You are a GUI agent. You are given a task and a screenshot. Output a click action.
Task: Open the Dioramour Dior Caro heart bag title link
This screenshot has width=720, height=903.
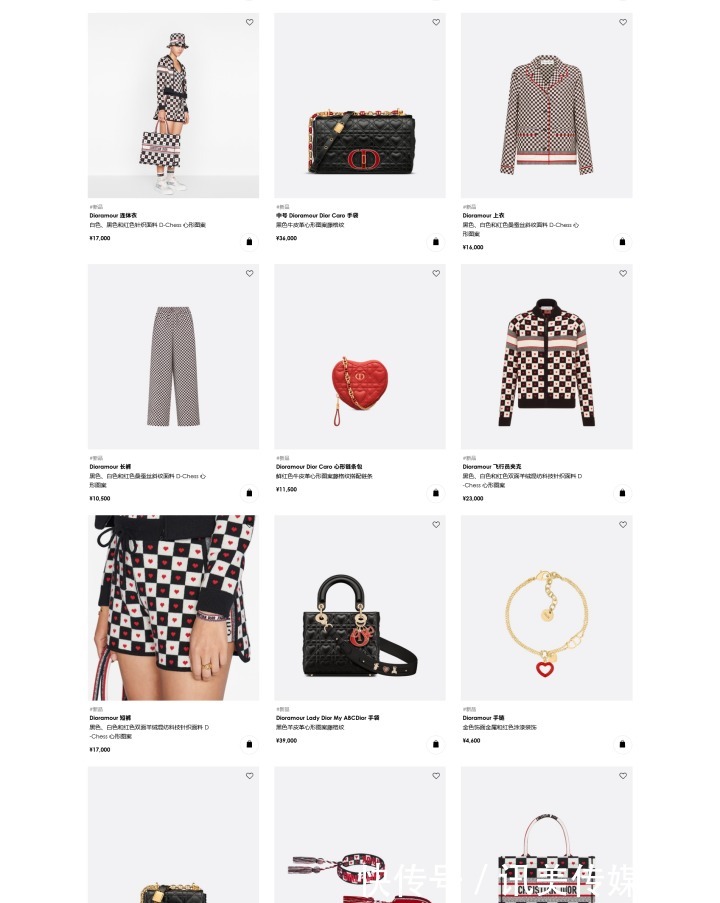pos(319,466)
